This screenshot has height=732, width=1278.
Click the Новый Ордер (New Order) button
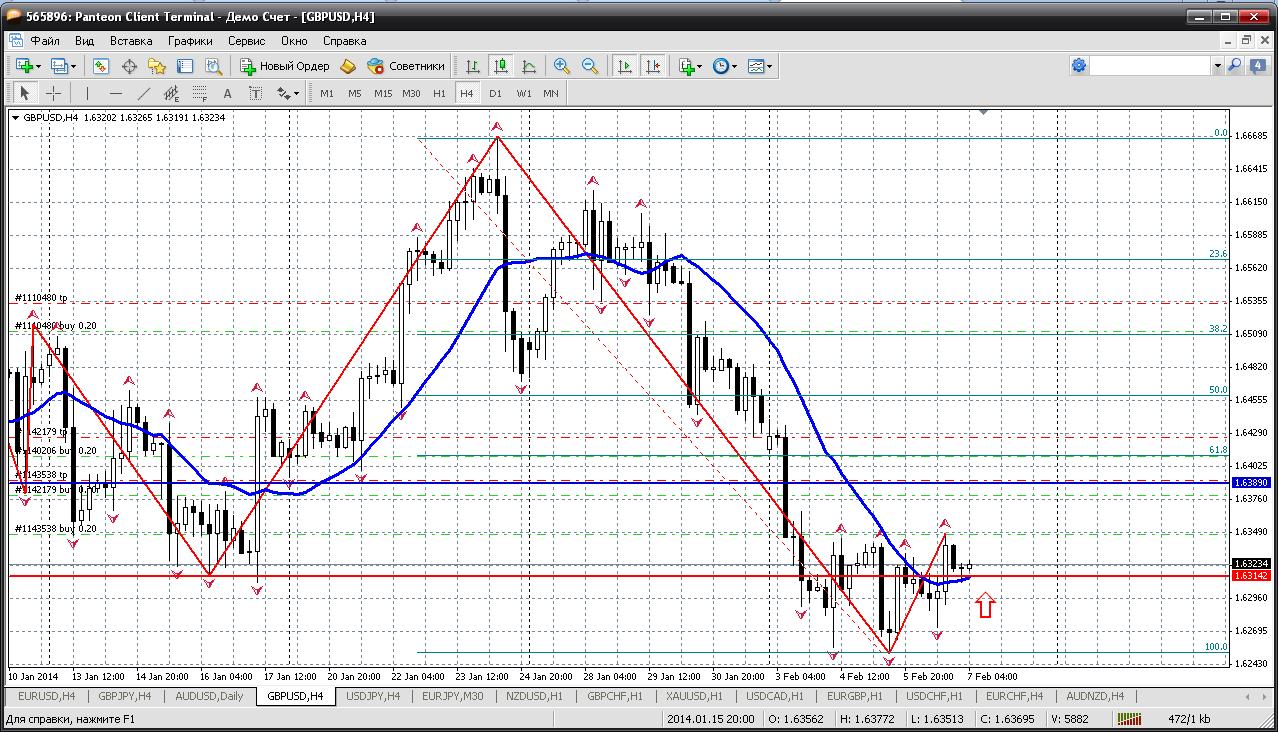[285, 66]
